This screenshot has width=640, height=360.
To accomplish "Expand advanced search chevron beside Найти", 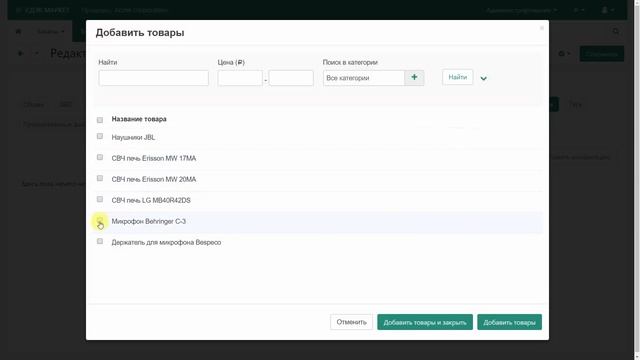I will pyautogui.click(x=484, y=78).
